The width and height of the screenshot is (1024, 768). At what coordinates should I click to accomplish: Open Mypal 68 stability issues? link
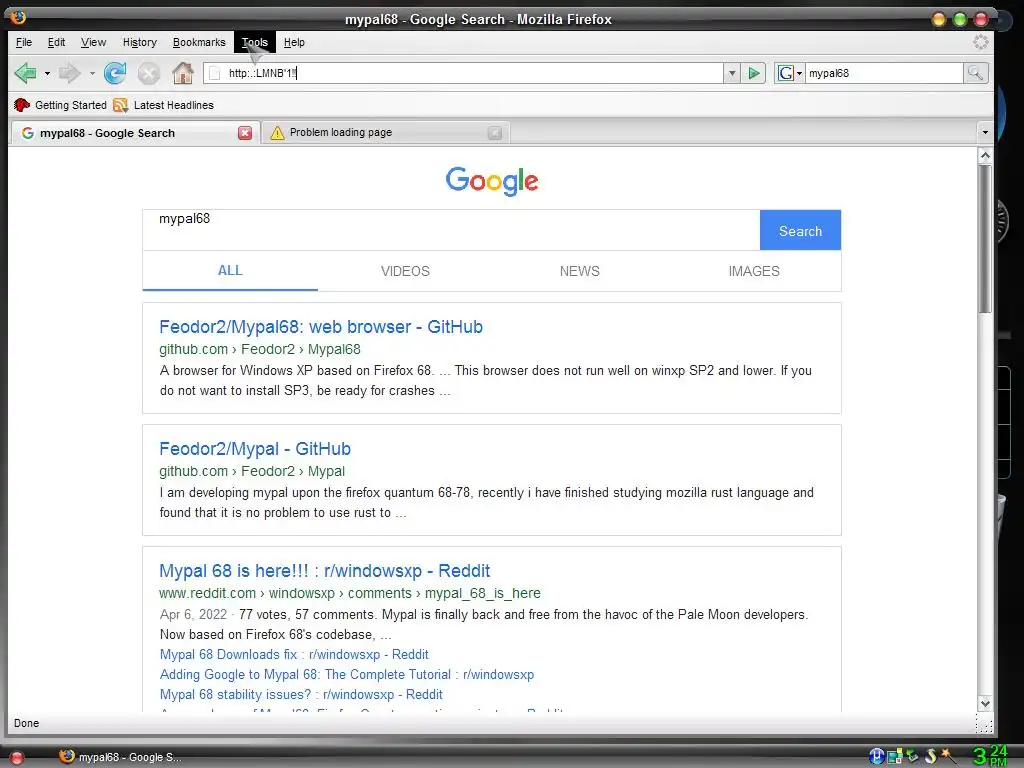301,695
